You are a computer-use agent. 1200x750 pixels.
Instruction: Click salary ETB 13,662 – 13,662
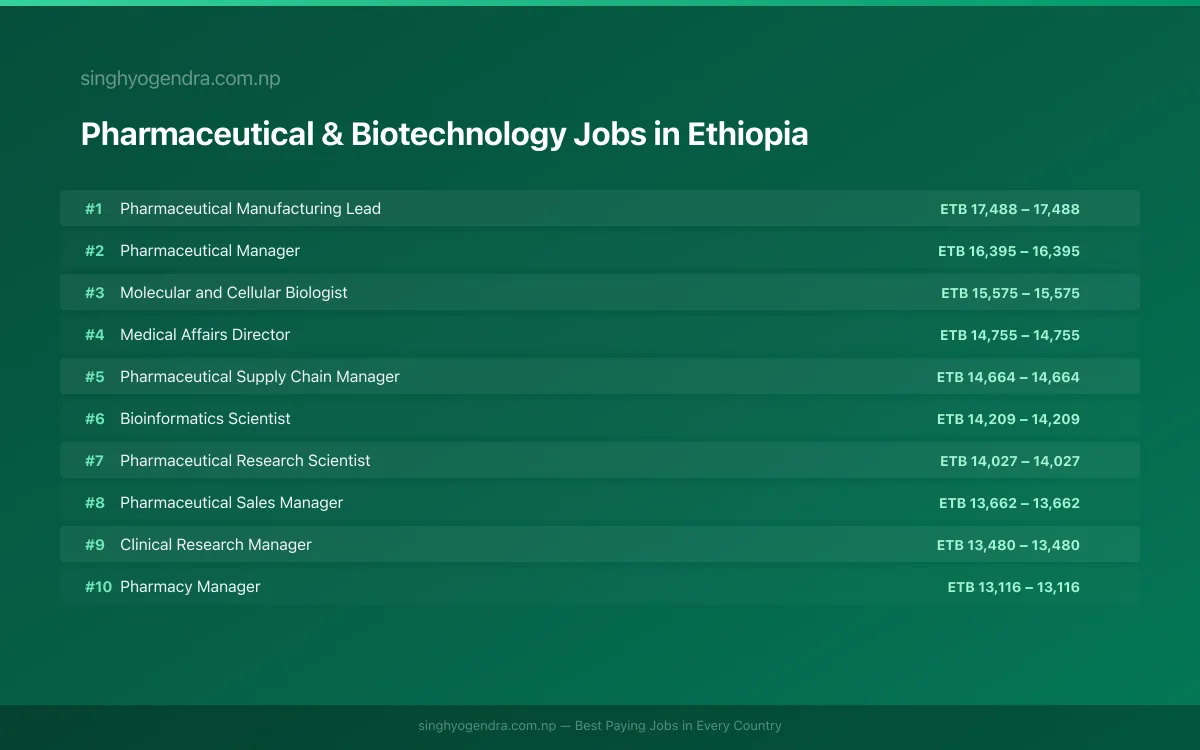point(1009,503)
